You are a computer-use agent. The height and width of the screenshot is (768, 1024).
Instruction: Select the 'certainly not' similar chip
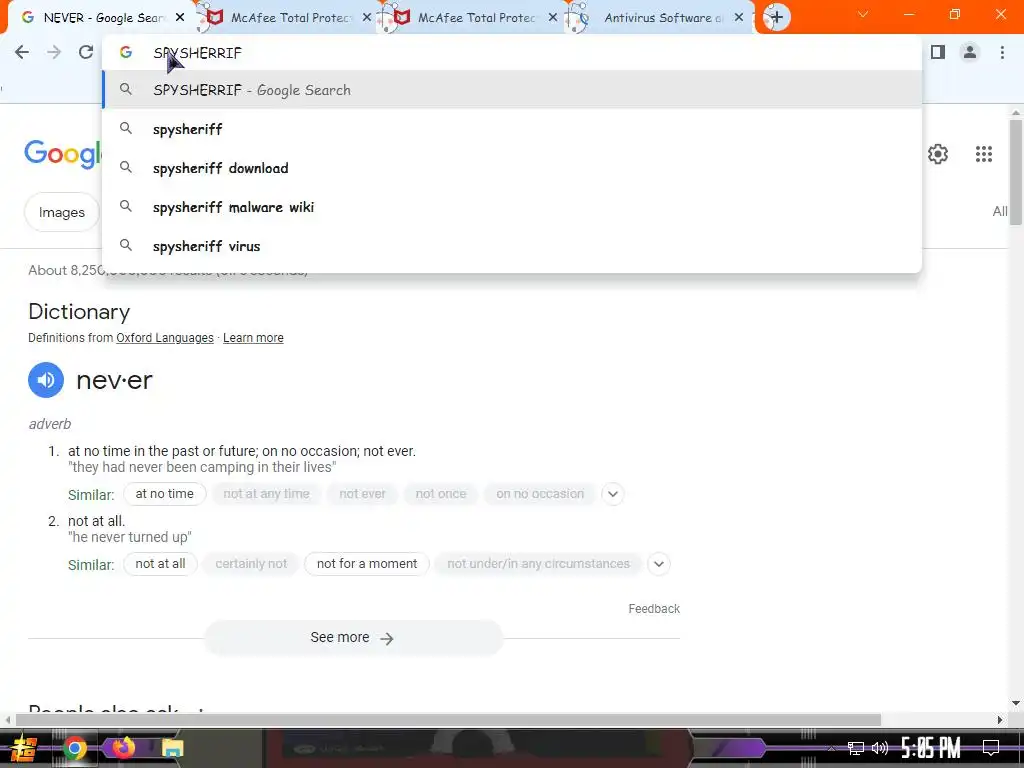251,564
